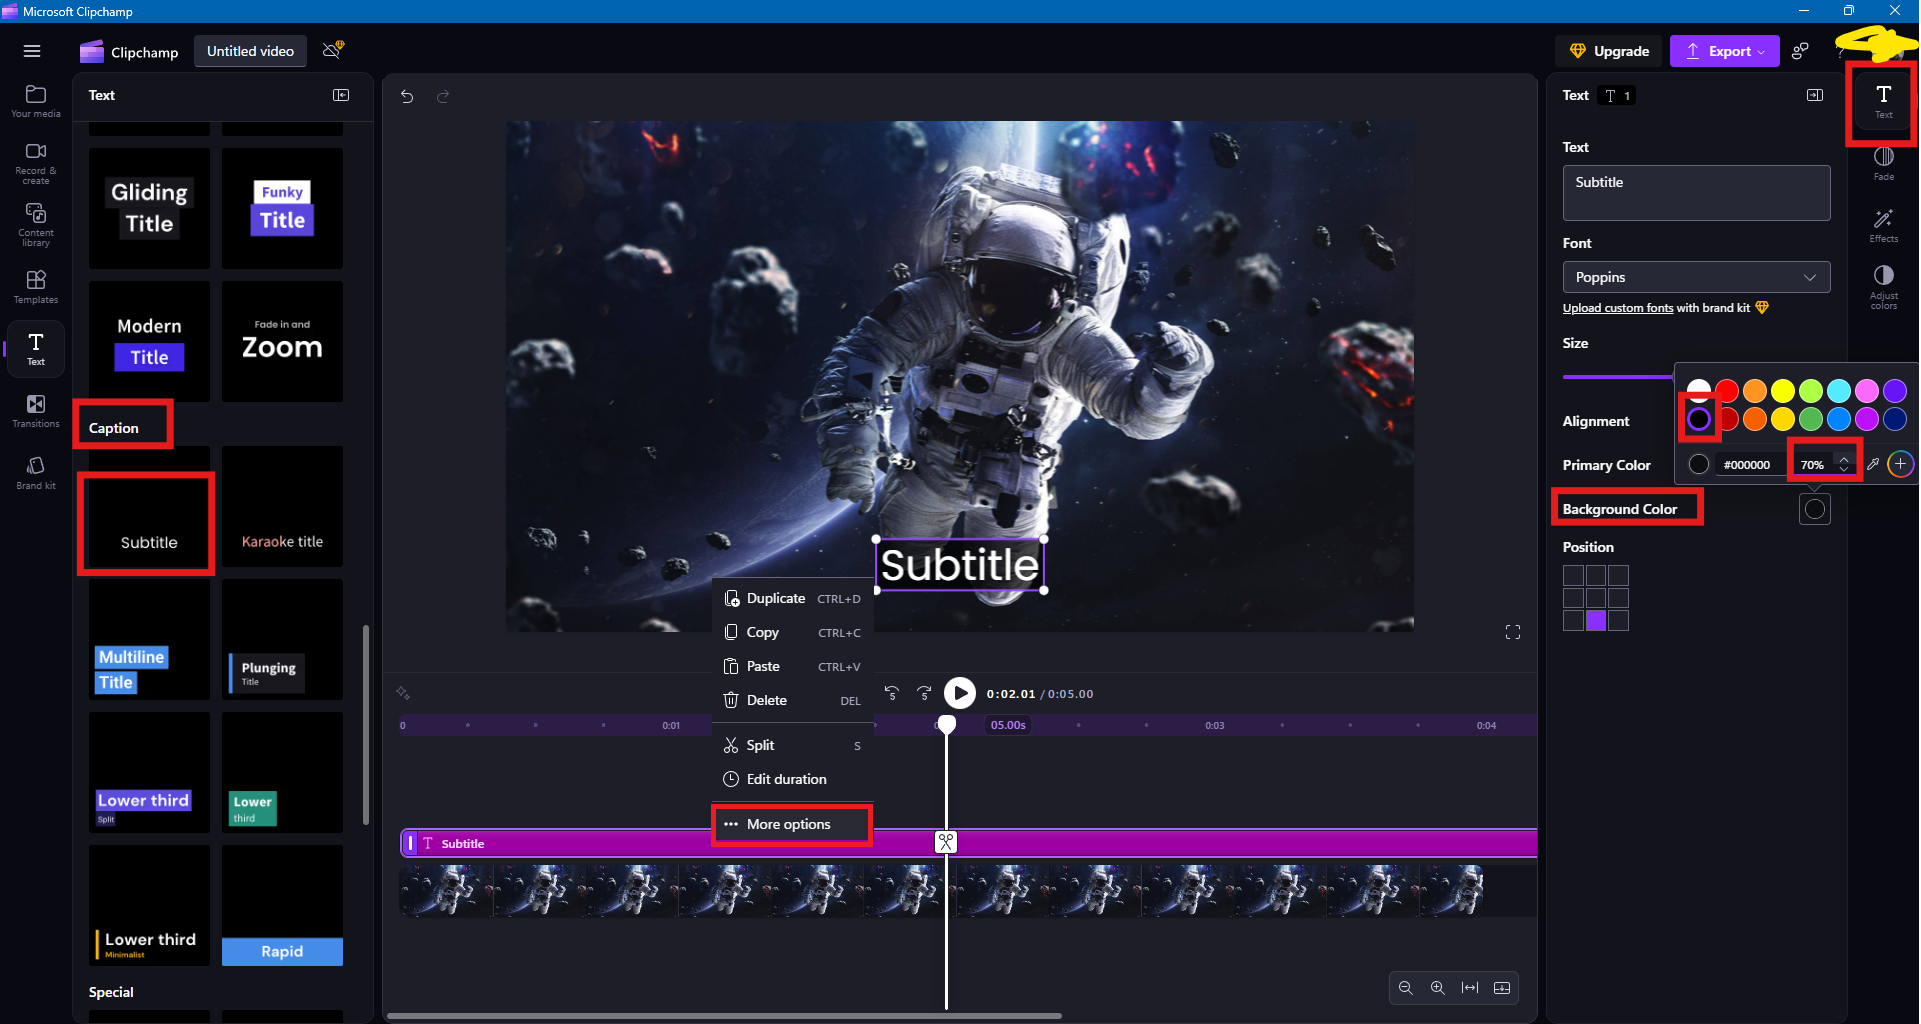Viewport: 1921px width, 1024px height.
Task: Add custom color with plus swatch
Action: pyautogui.click(x=1901, y=464)
